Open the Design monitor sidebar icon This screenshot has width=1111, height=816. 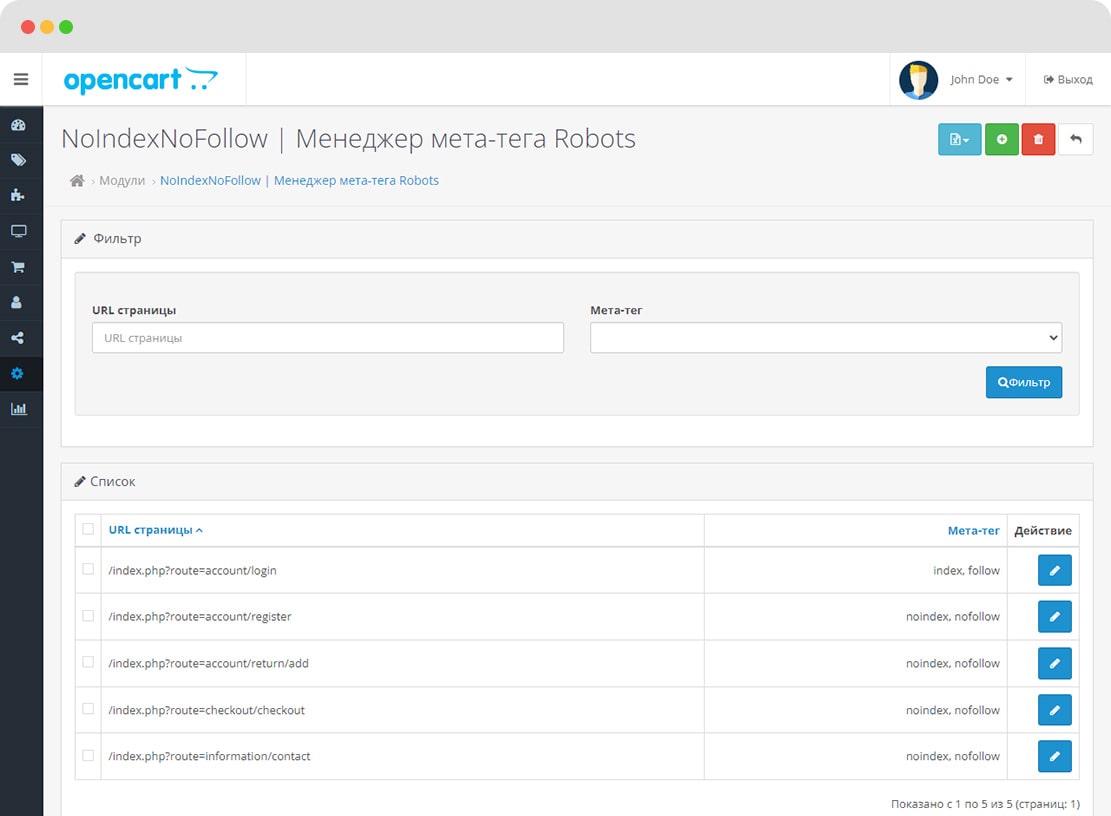18,231
